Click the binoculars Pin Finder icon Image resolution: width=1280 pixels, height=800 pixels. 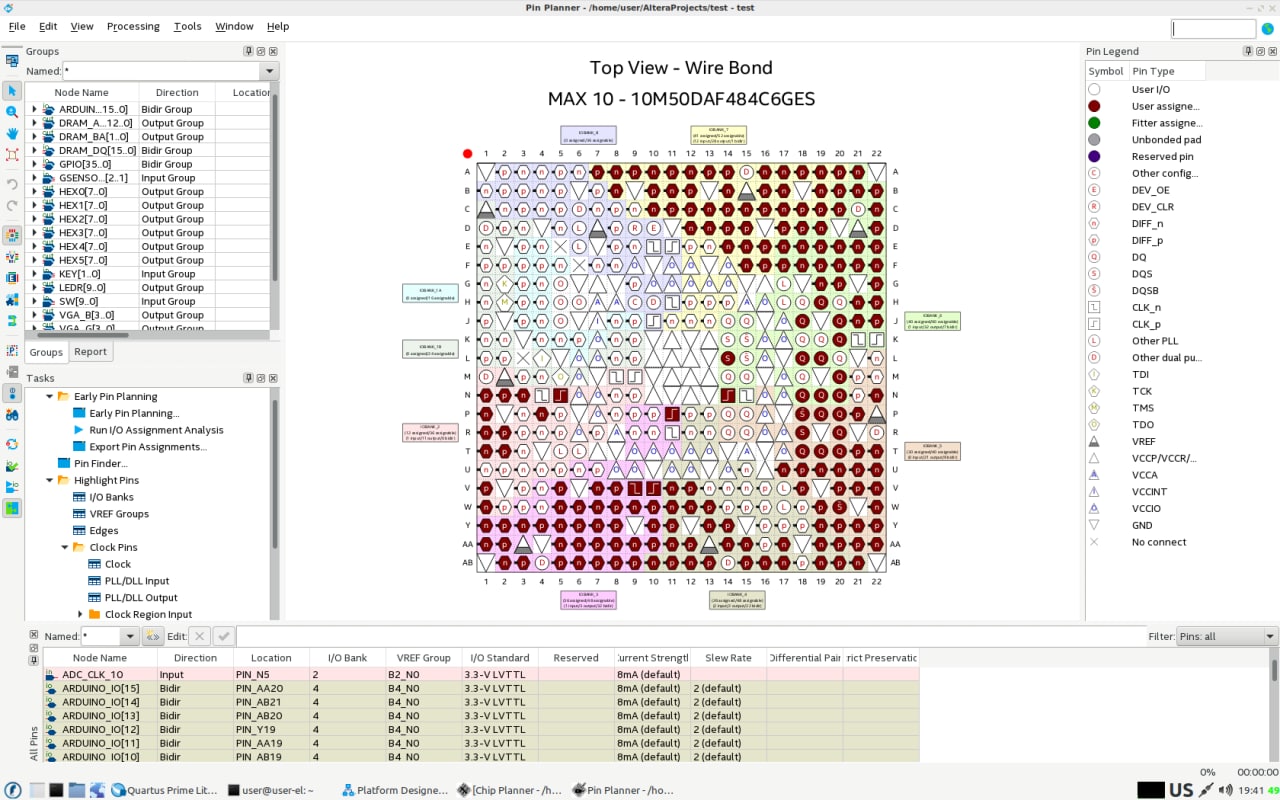click(x=12, y=414)
